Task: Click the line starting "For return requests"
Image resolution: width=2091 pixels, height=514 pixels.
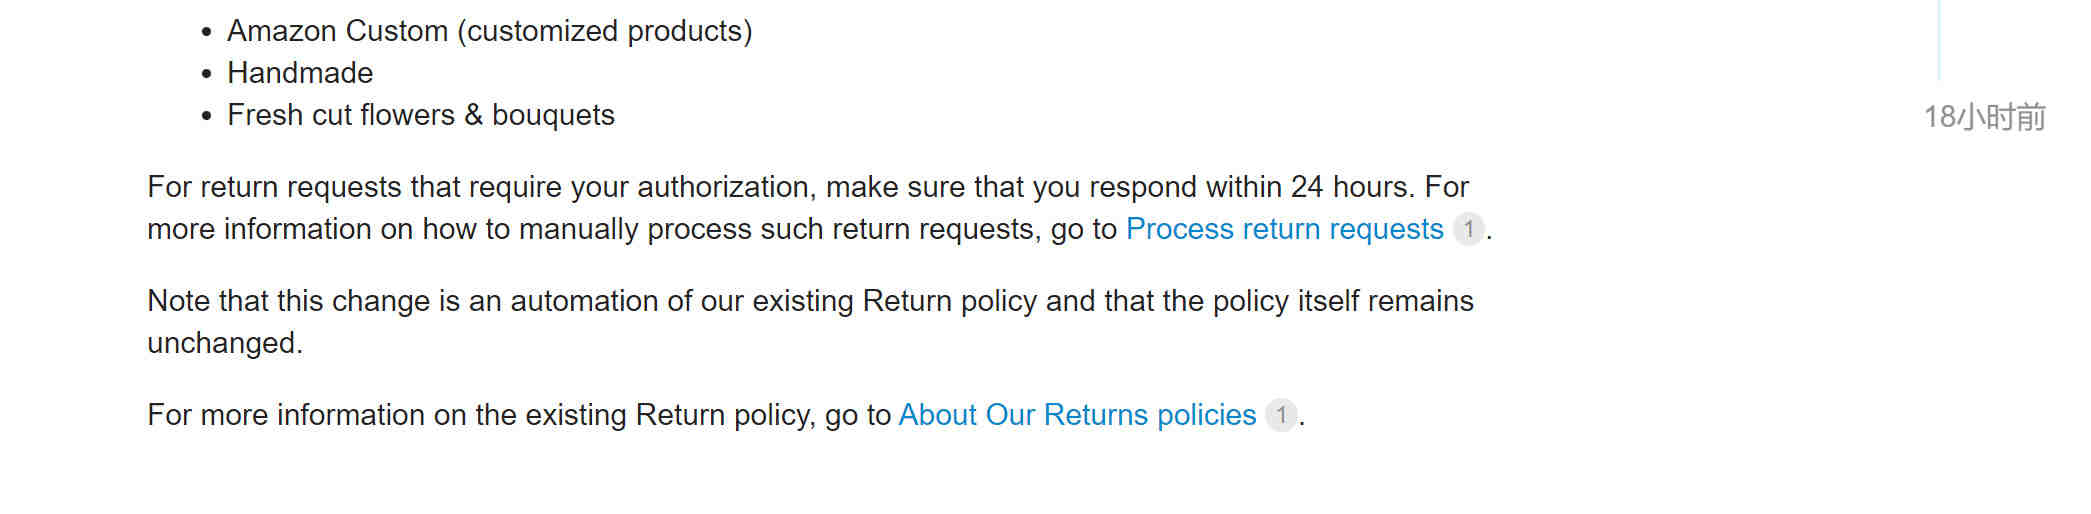Action: [807, 187]
